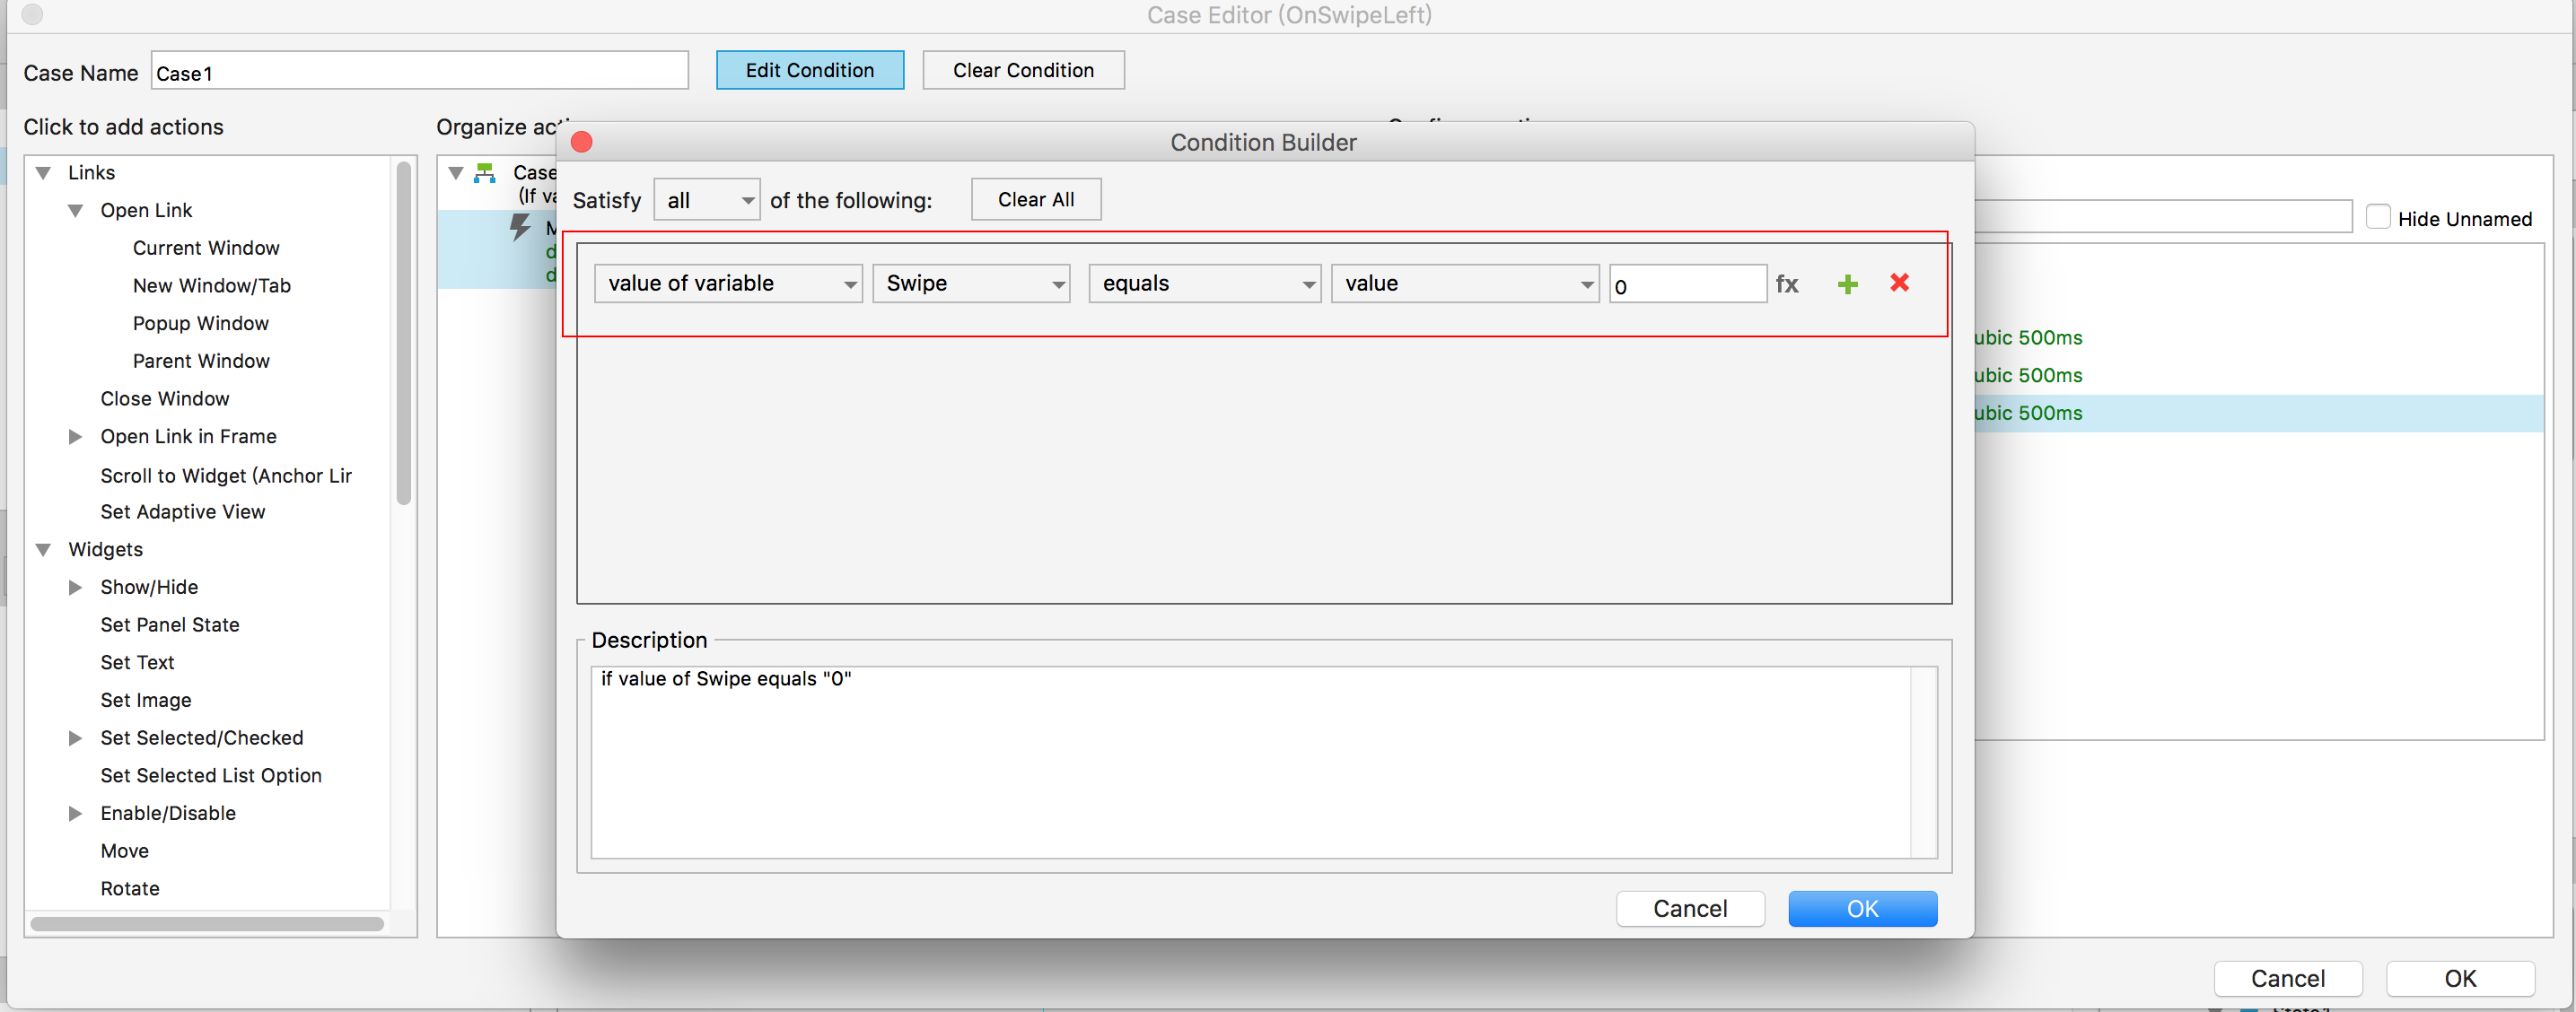Open the Swipe variable dropdown
2576x1012 pixels.
(x=970, y=284)
